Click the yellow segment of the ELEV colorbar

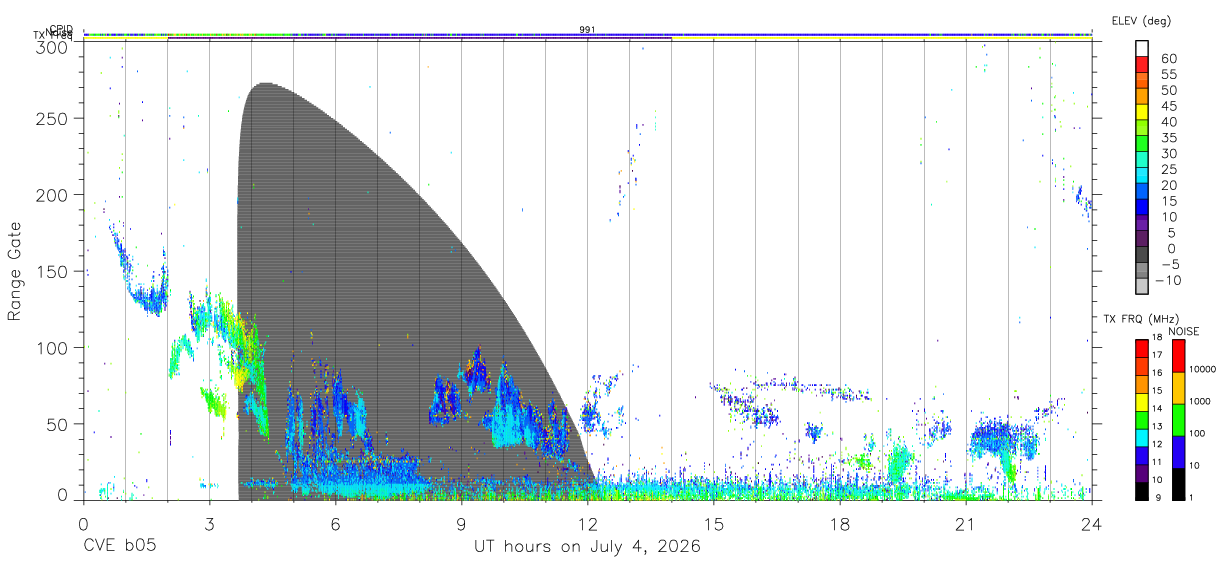coord(1143,111)
